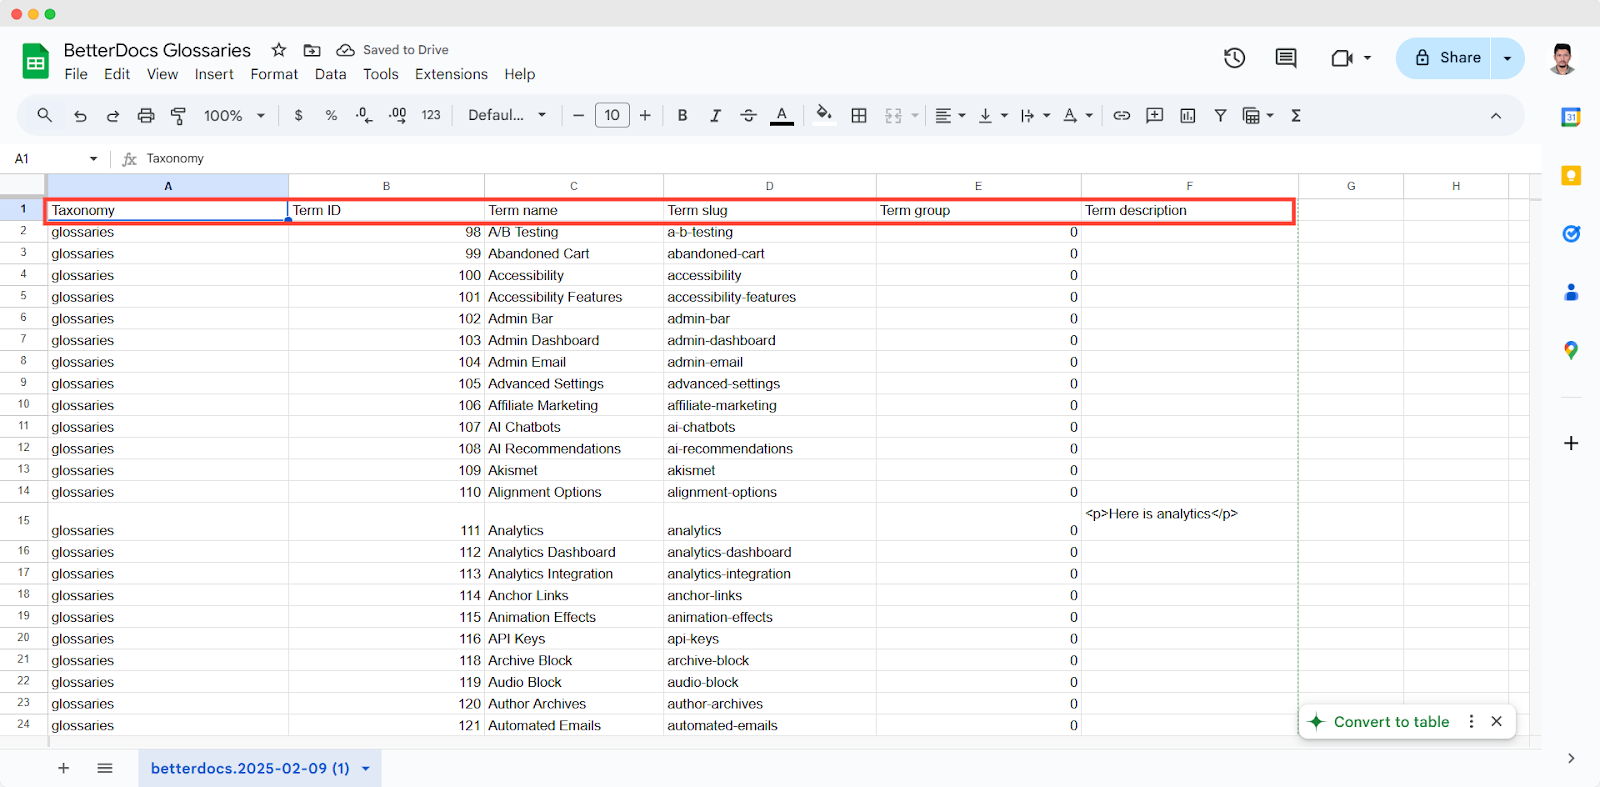Open the font family dropdown

(507, 116)
